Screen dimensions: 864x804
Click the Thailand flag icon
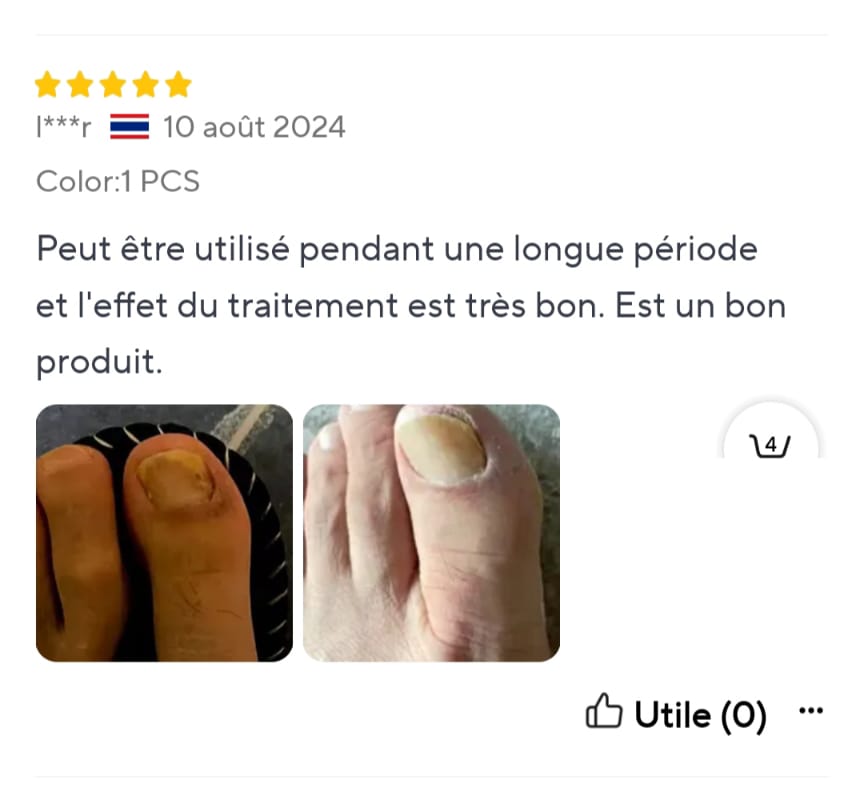click(129, 127)
